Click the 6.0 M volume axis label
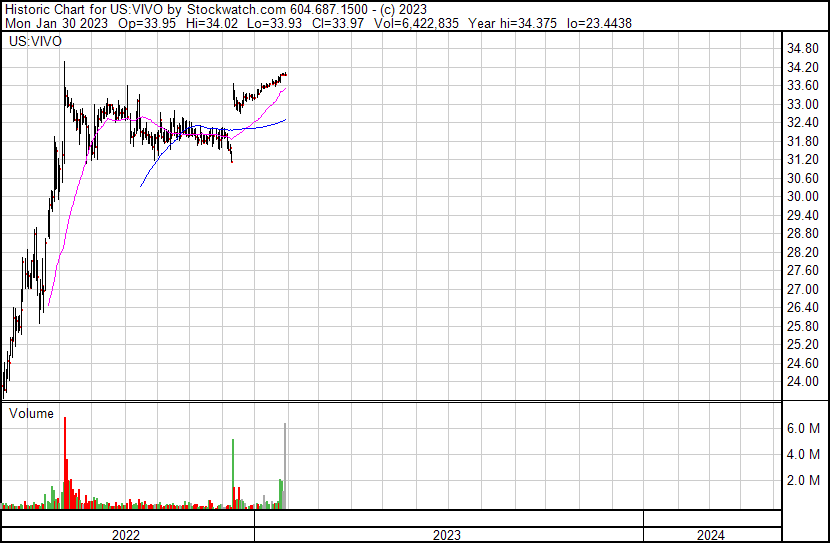This screenshot has width=830, height=543. [x=803, y=428]
